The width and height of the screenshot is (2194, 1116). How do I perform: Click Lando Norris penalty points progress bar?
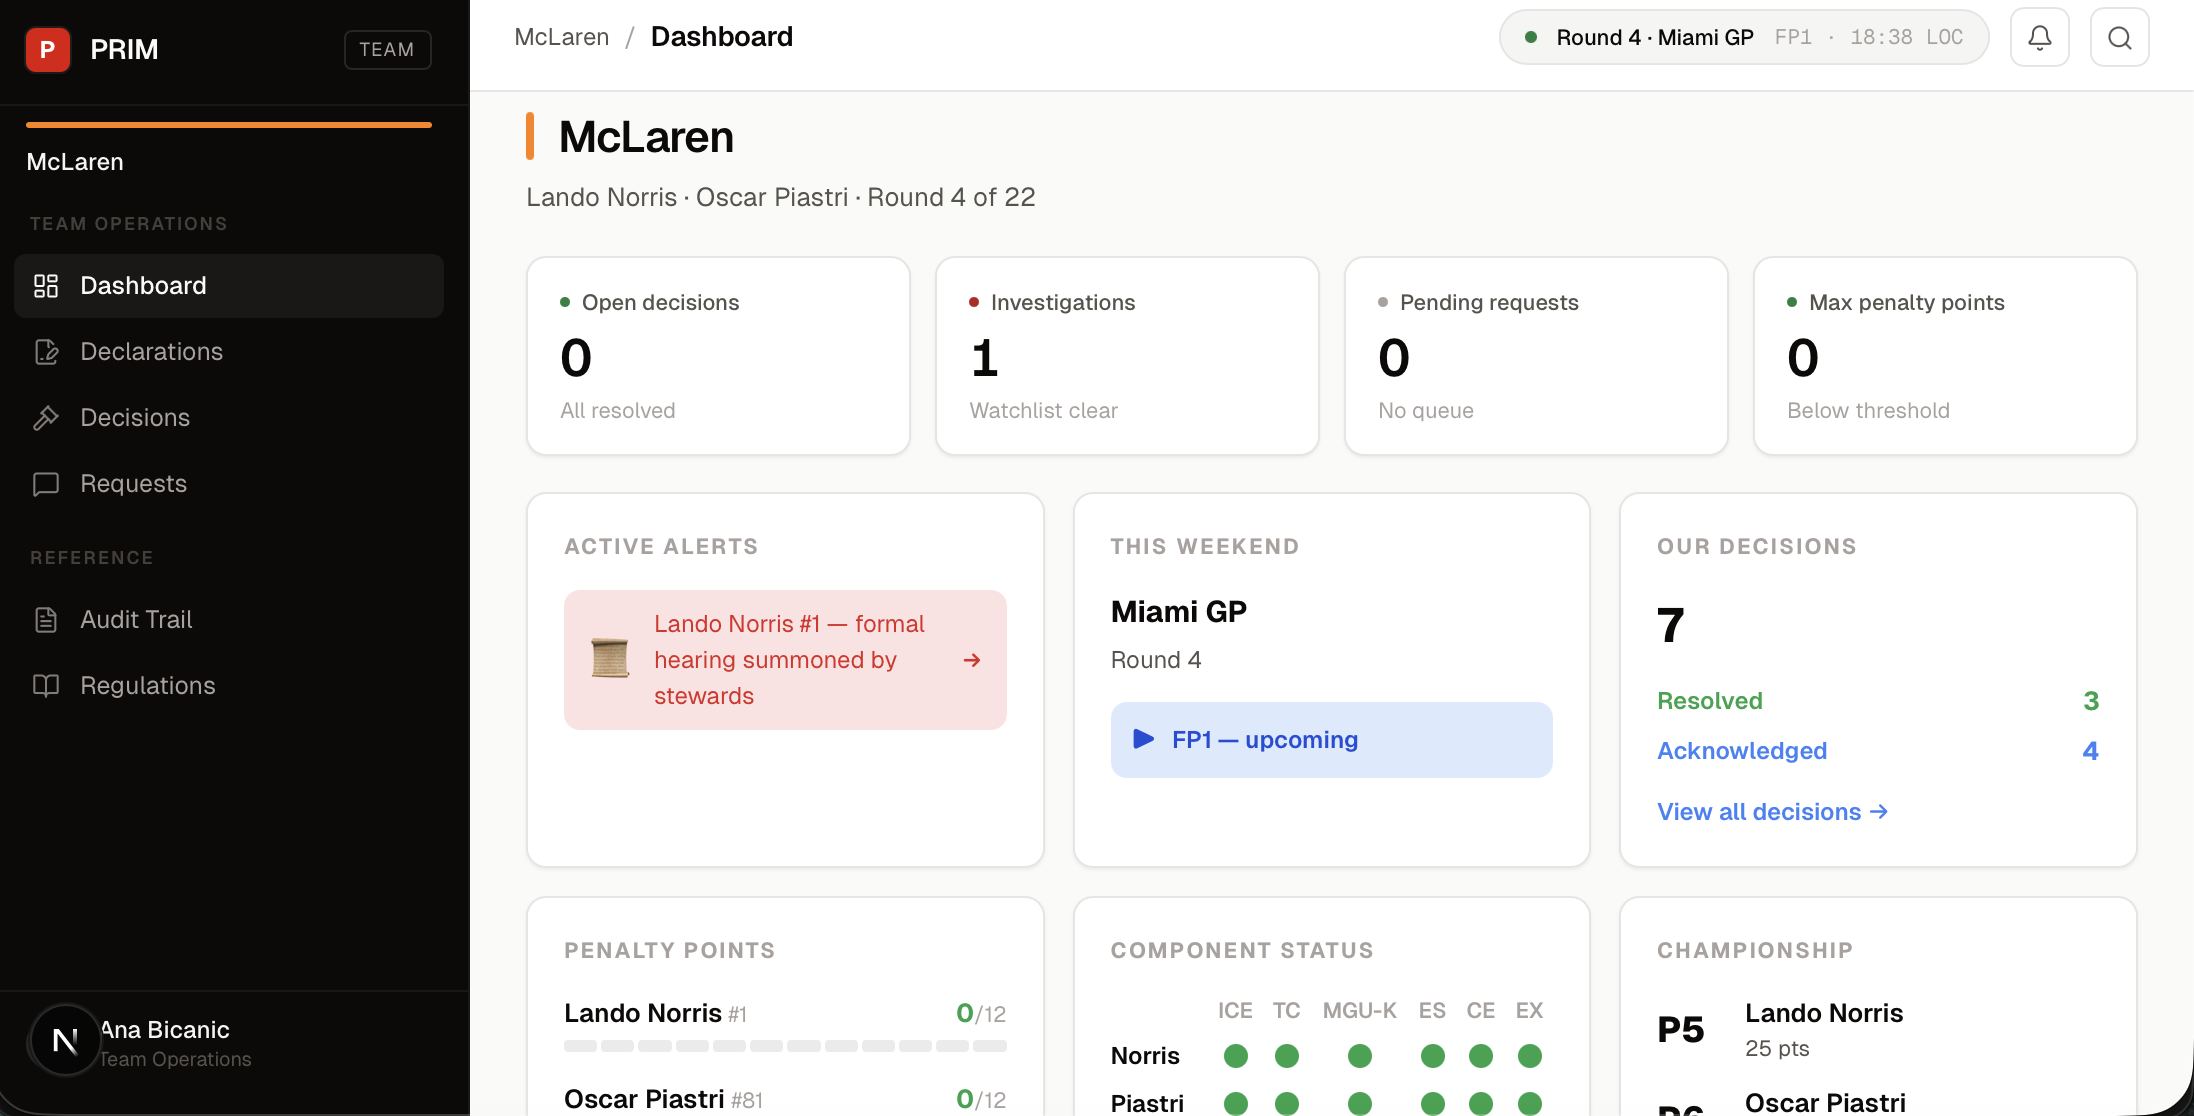coord(785,1046)
